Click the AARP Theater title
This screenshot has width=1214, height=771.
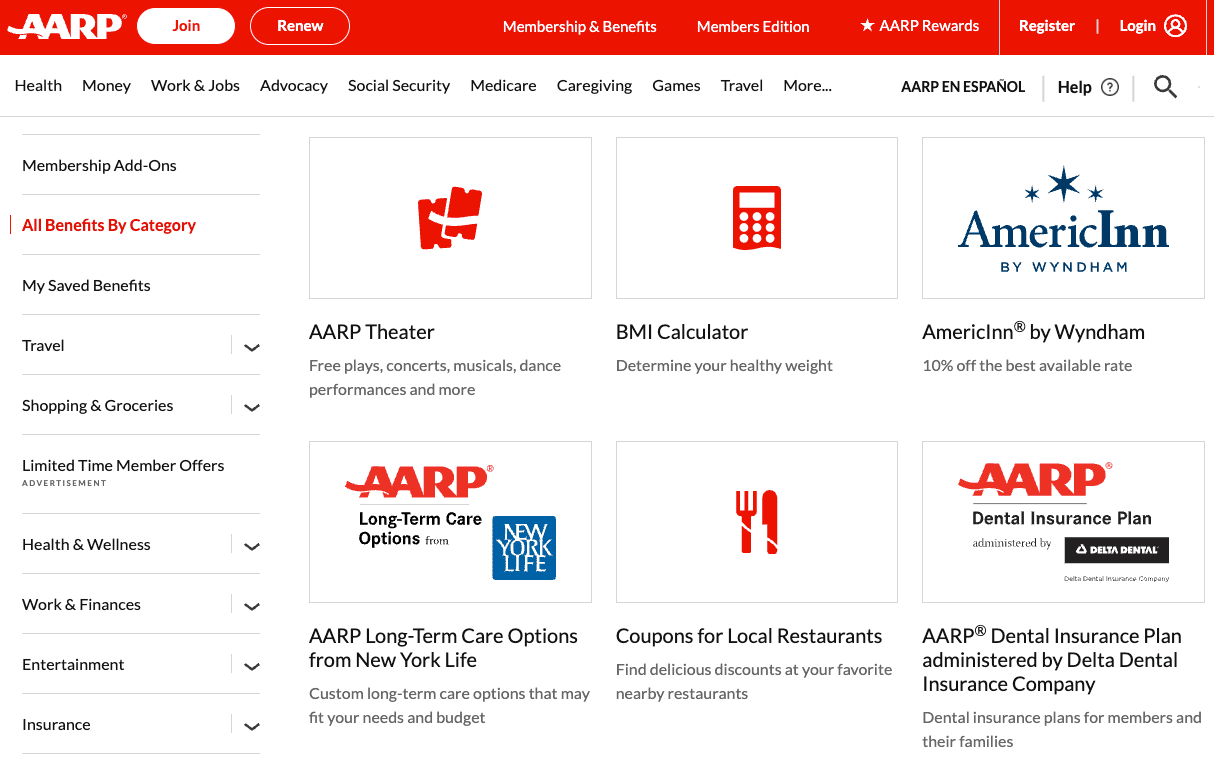[x=372, y=332]
